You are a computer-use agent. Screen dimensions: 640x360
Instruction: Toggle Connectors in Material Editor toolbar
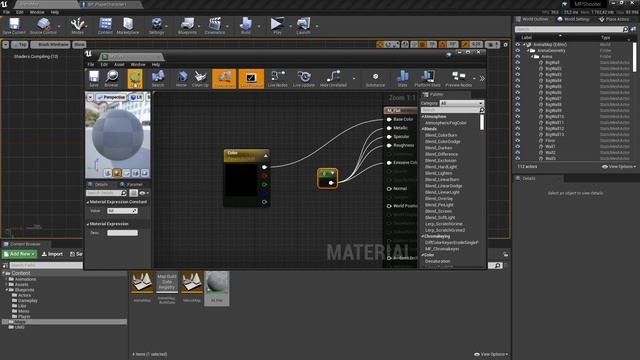click(x=224, y=78)
